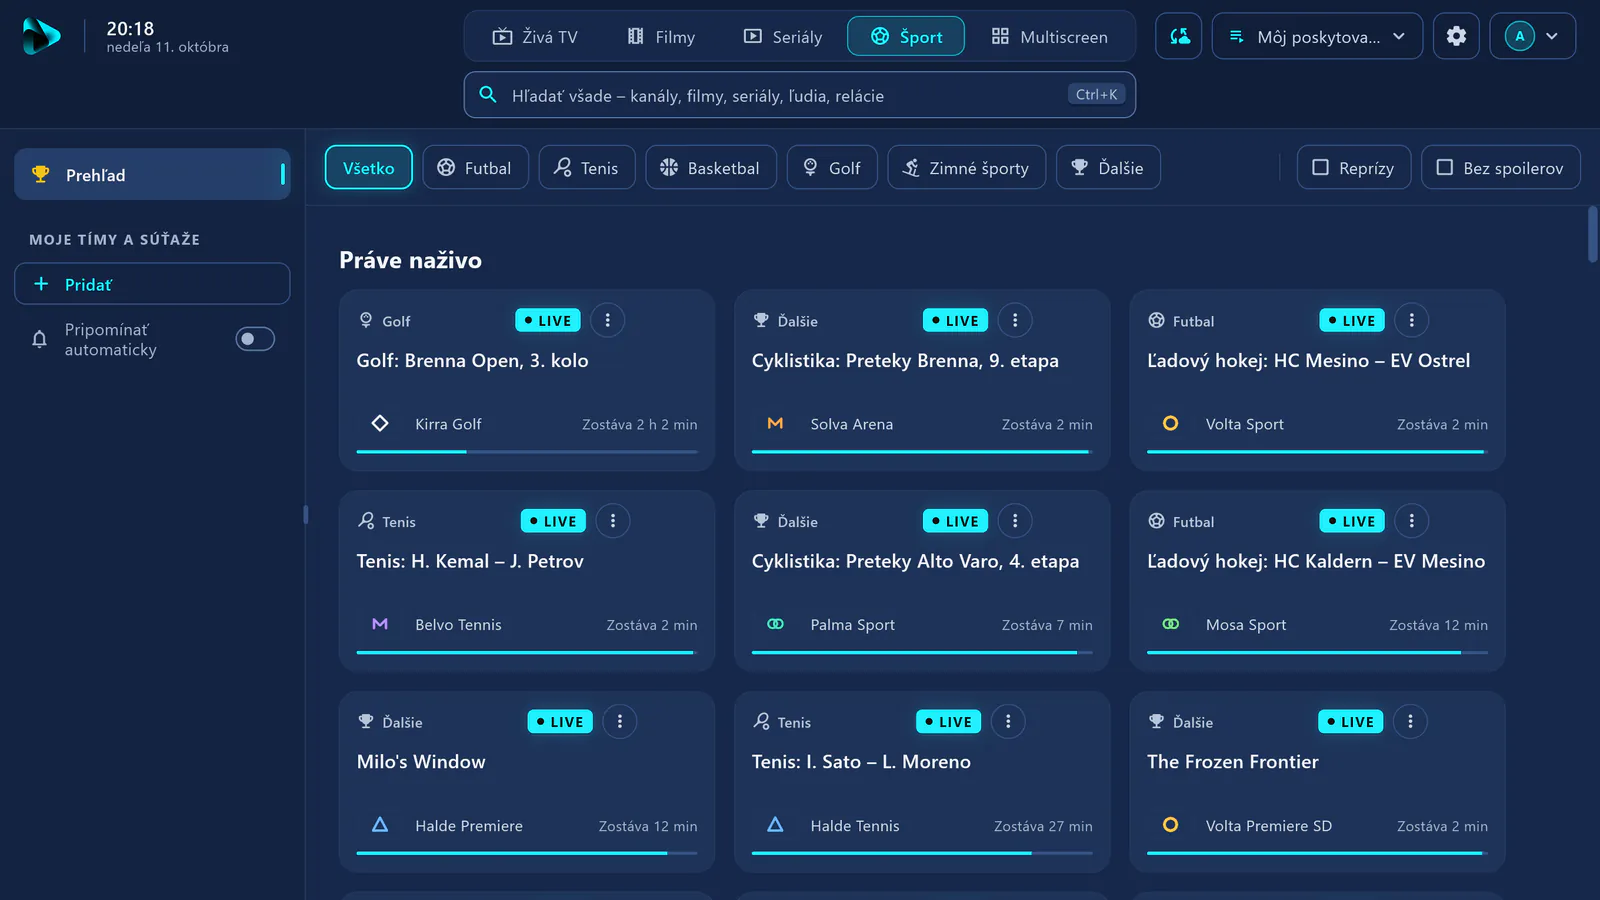This screenshot has height=900, width=1600.
Task: Open three-dot menu on Milo's Window card
Action: [619, 721]
